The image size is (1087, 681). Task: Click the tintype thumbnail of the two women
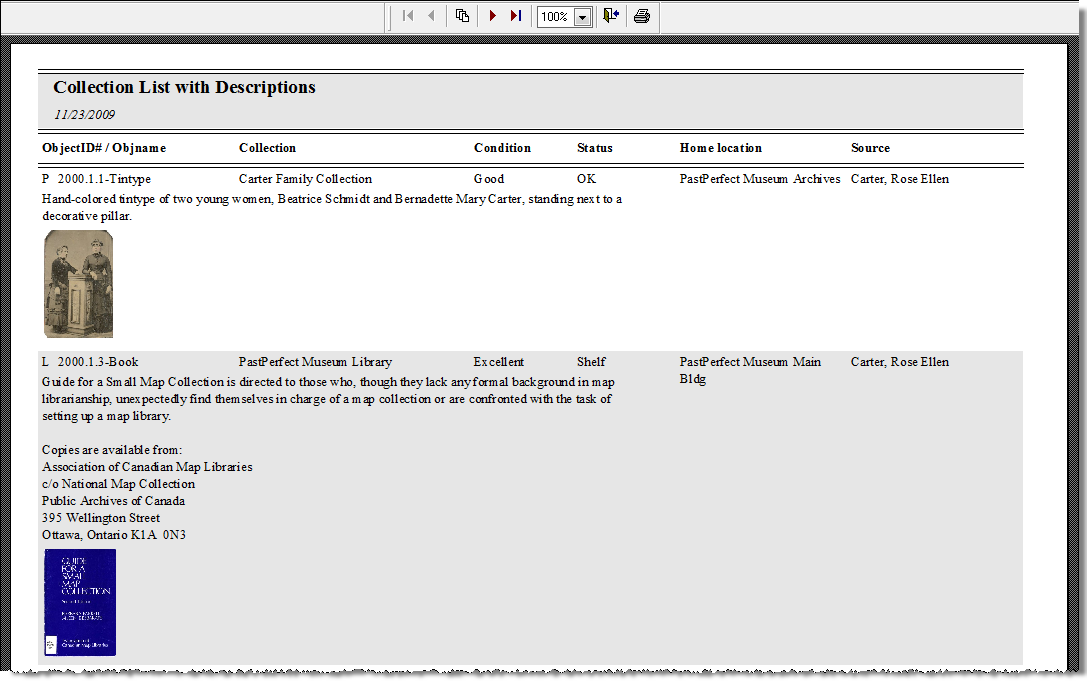pyautogui.click(x=78, y=283)
